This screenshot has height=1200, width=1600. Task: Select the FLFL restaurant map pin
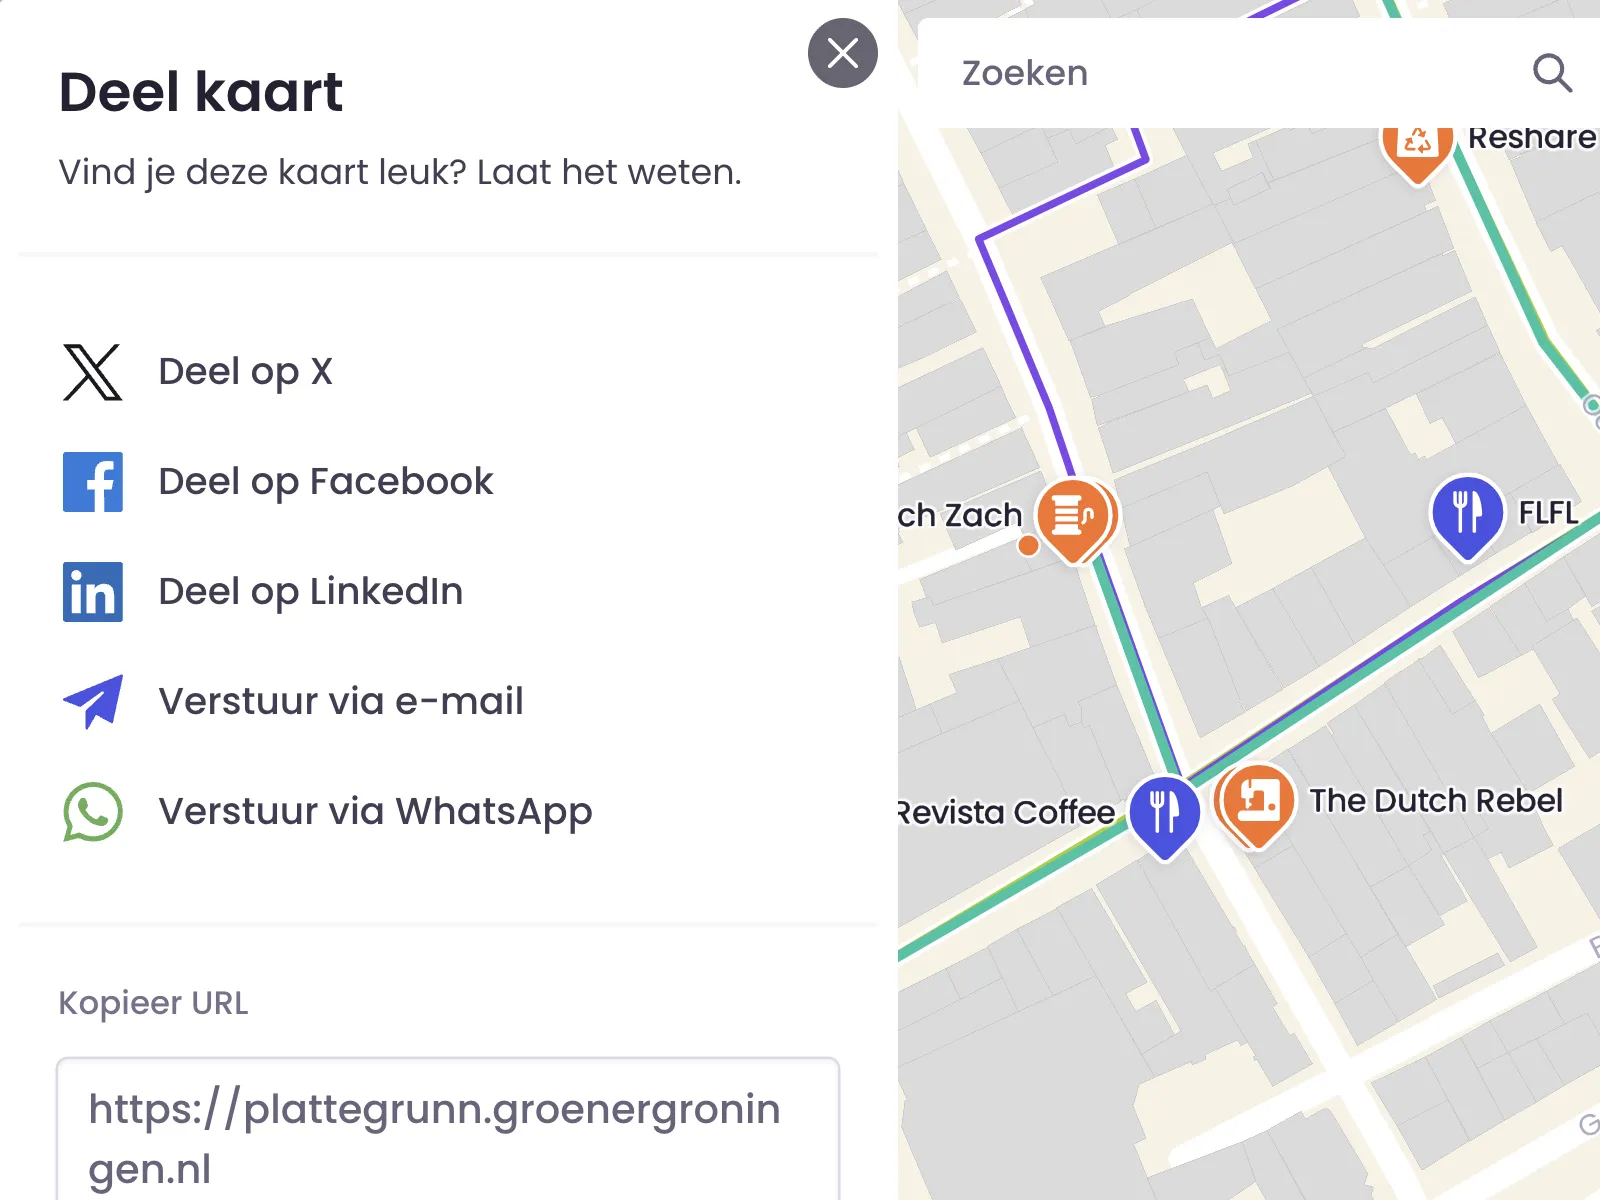[1467, 512]
